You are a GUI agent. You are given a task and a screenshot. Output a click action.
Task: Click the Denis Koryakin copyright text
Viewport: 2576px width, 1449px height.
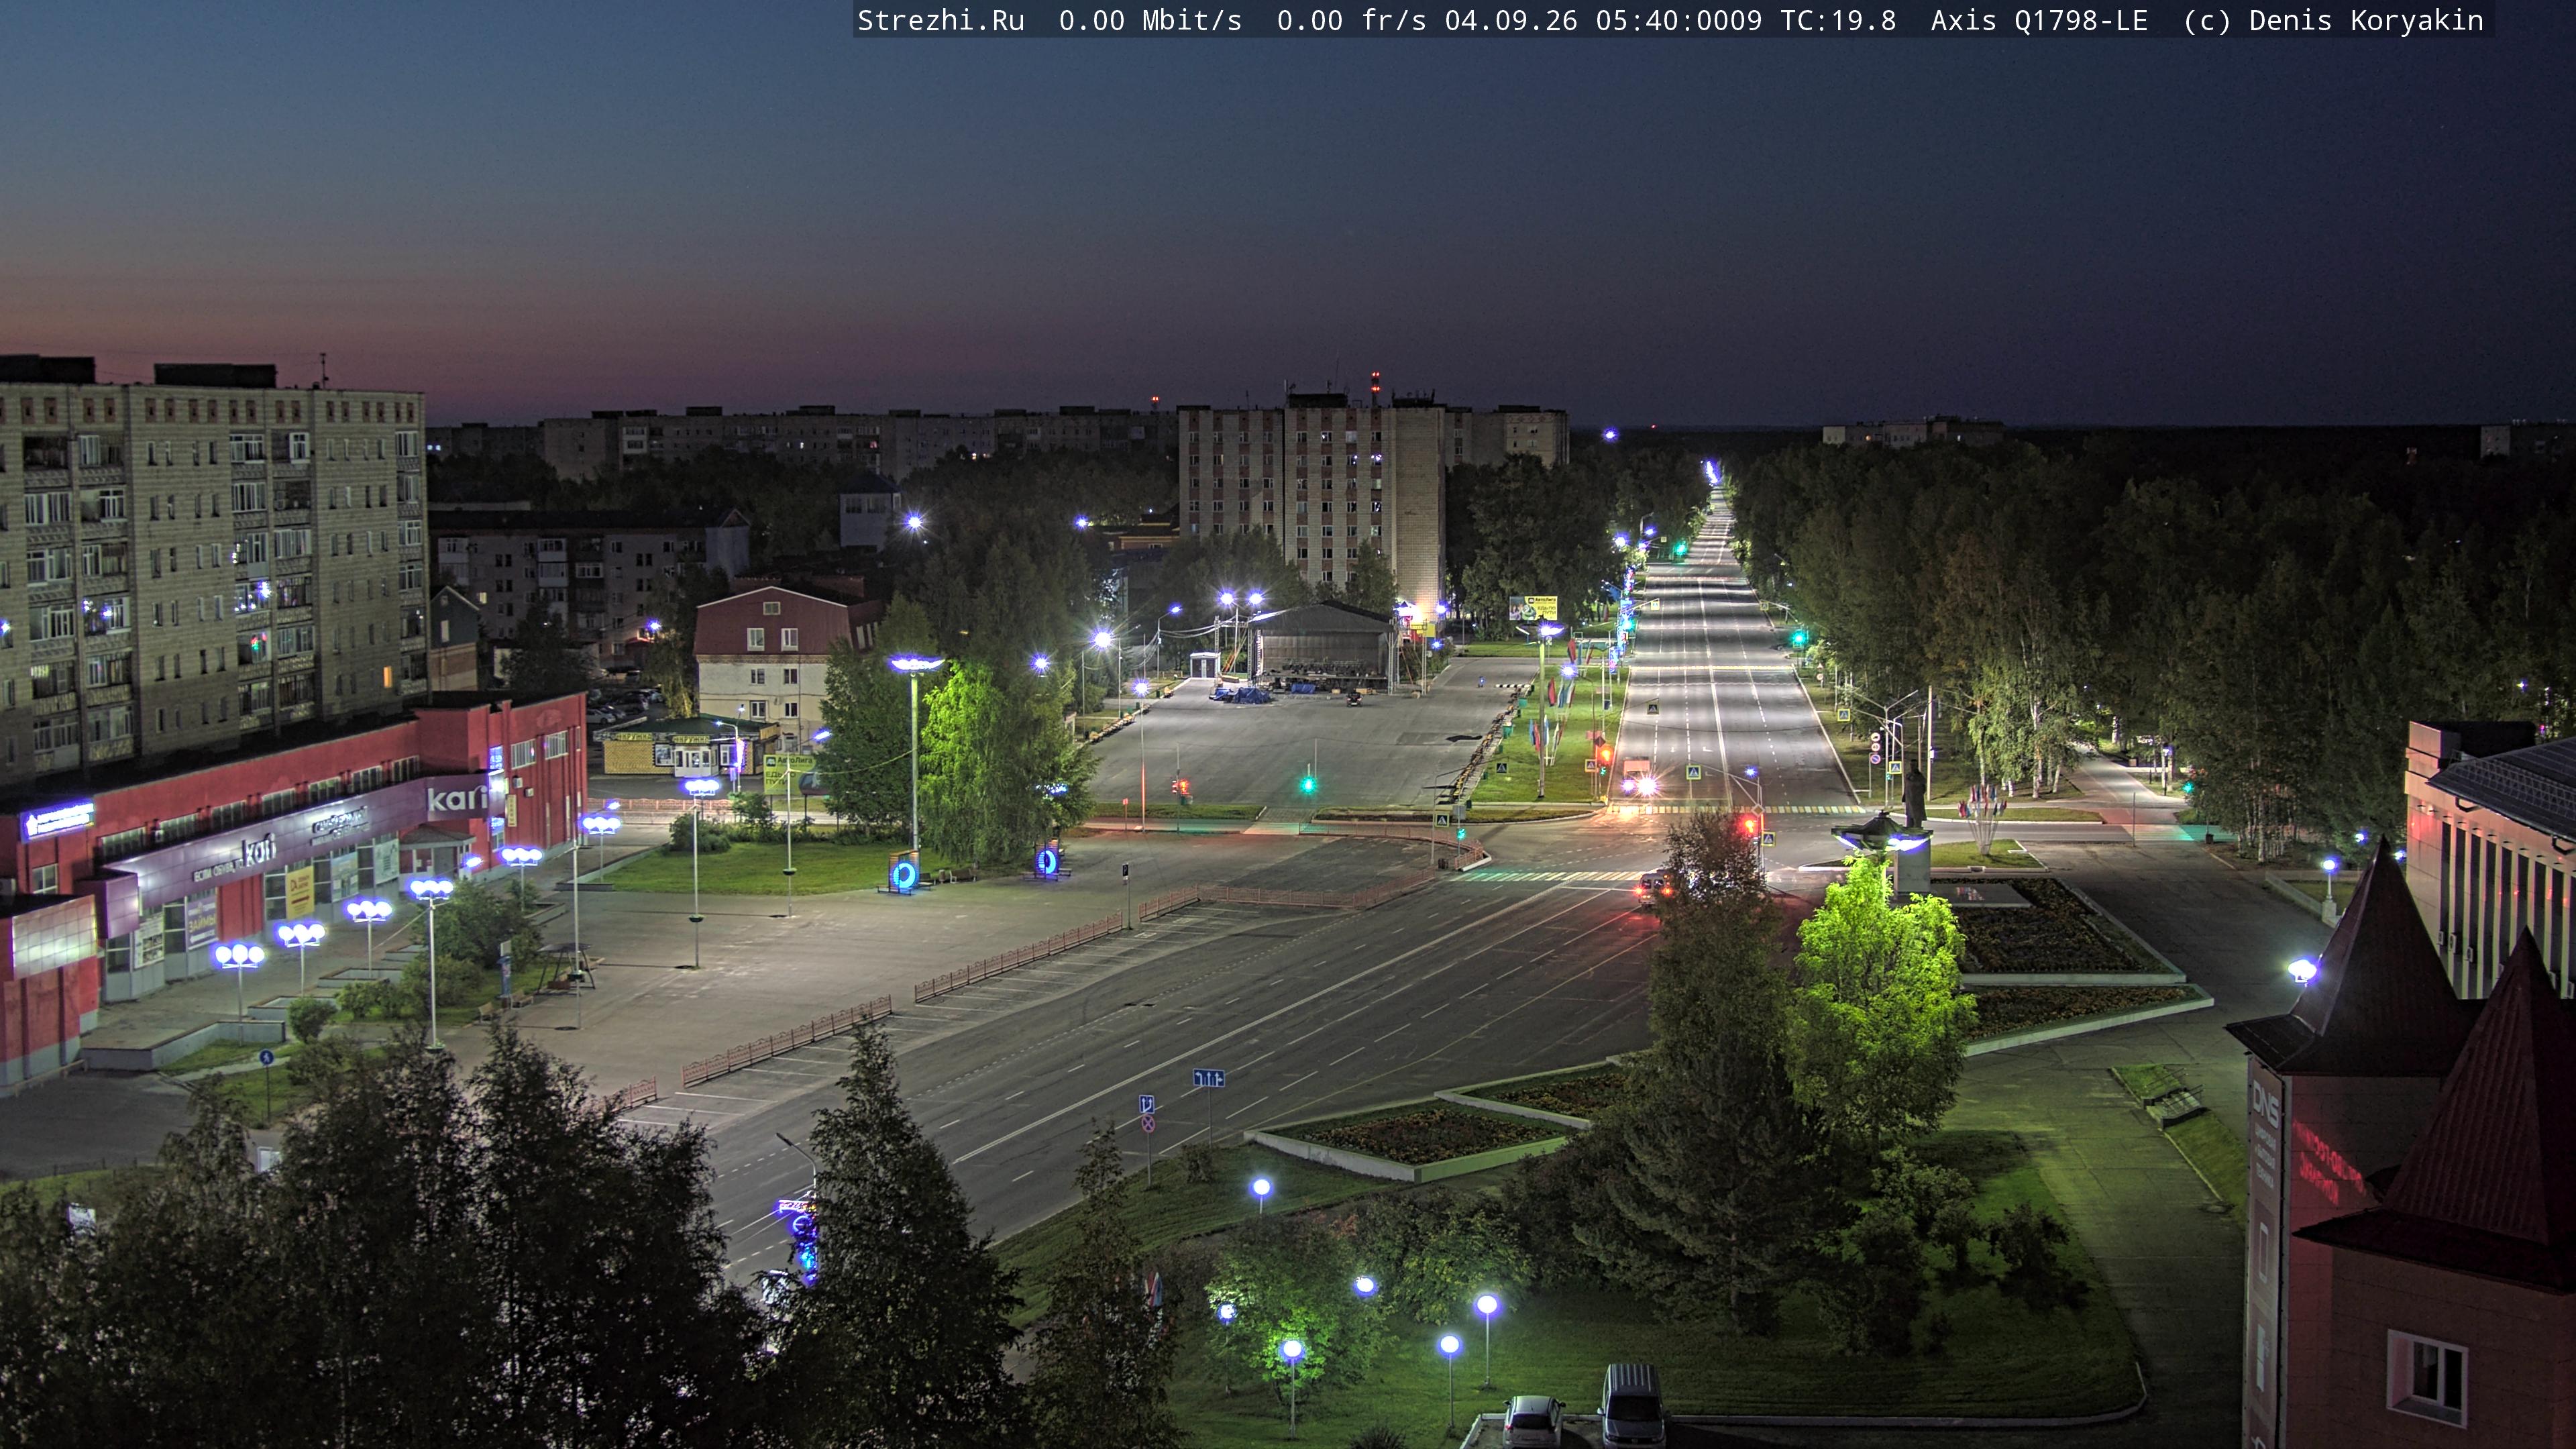pyautogui.click(x=2366, y=21)
